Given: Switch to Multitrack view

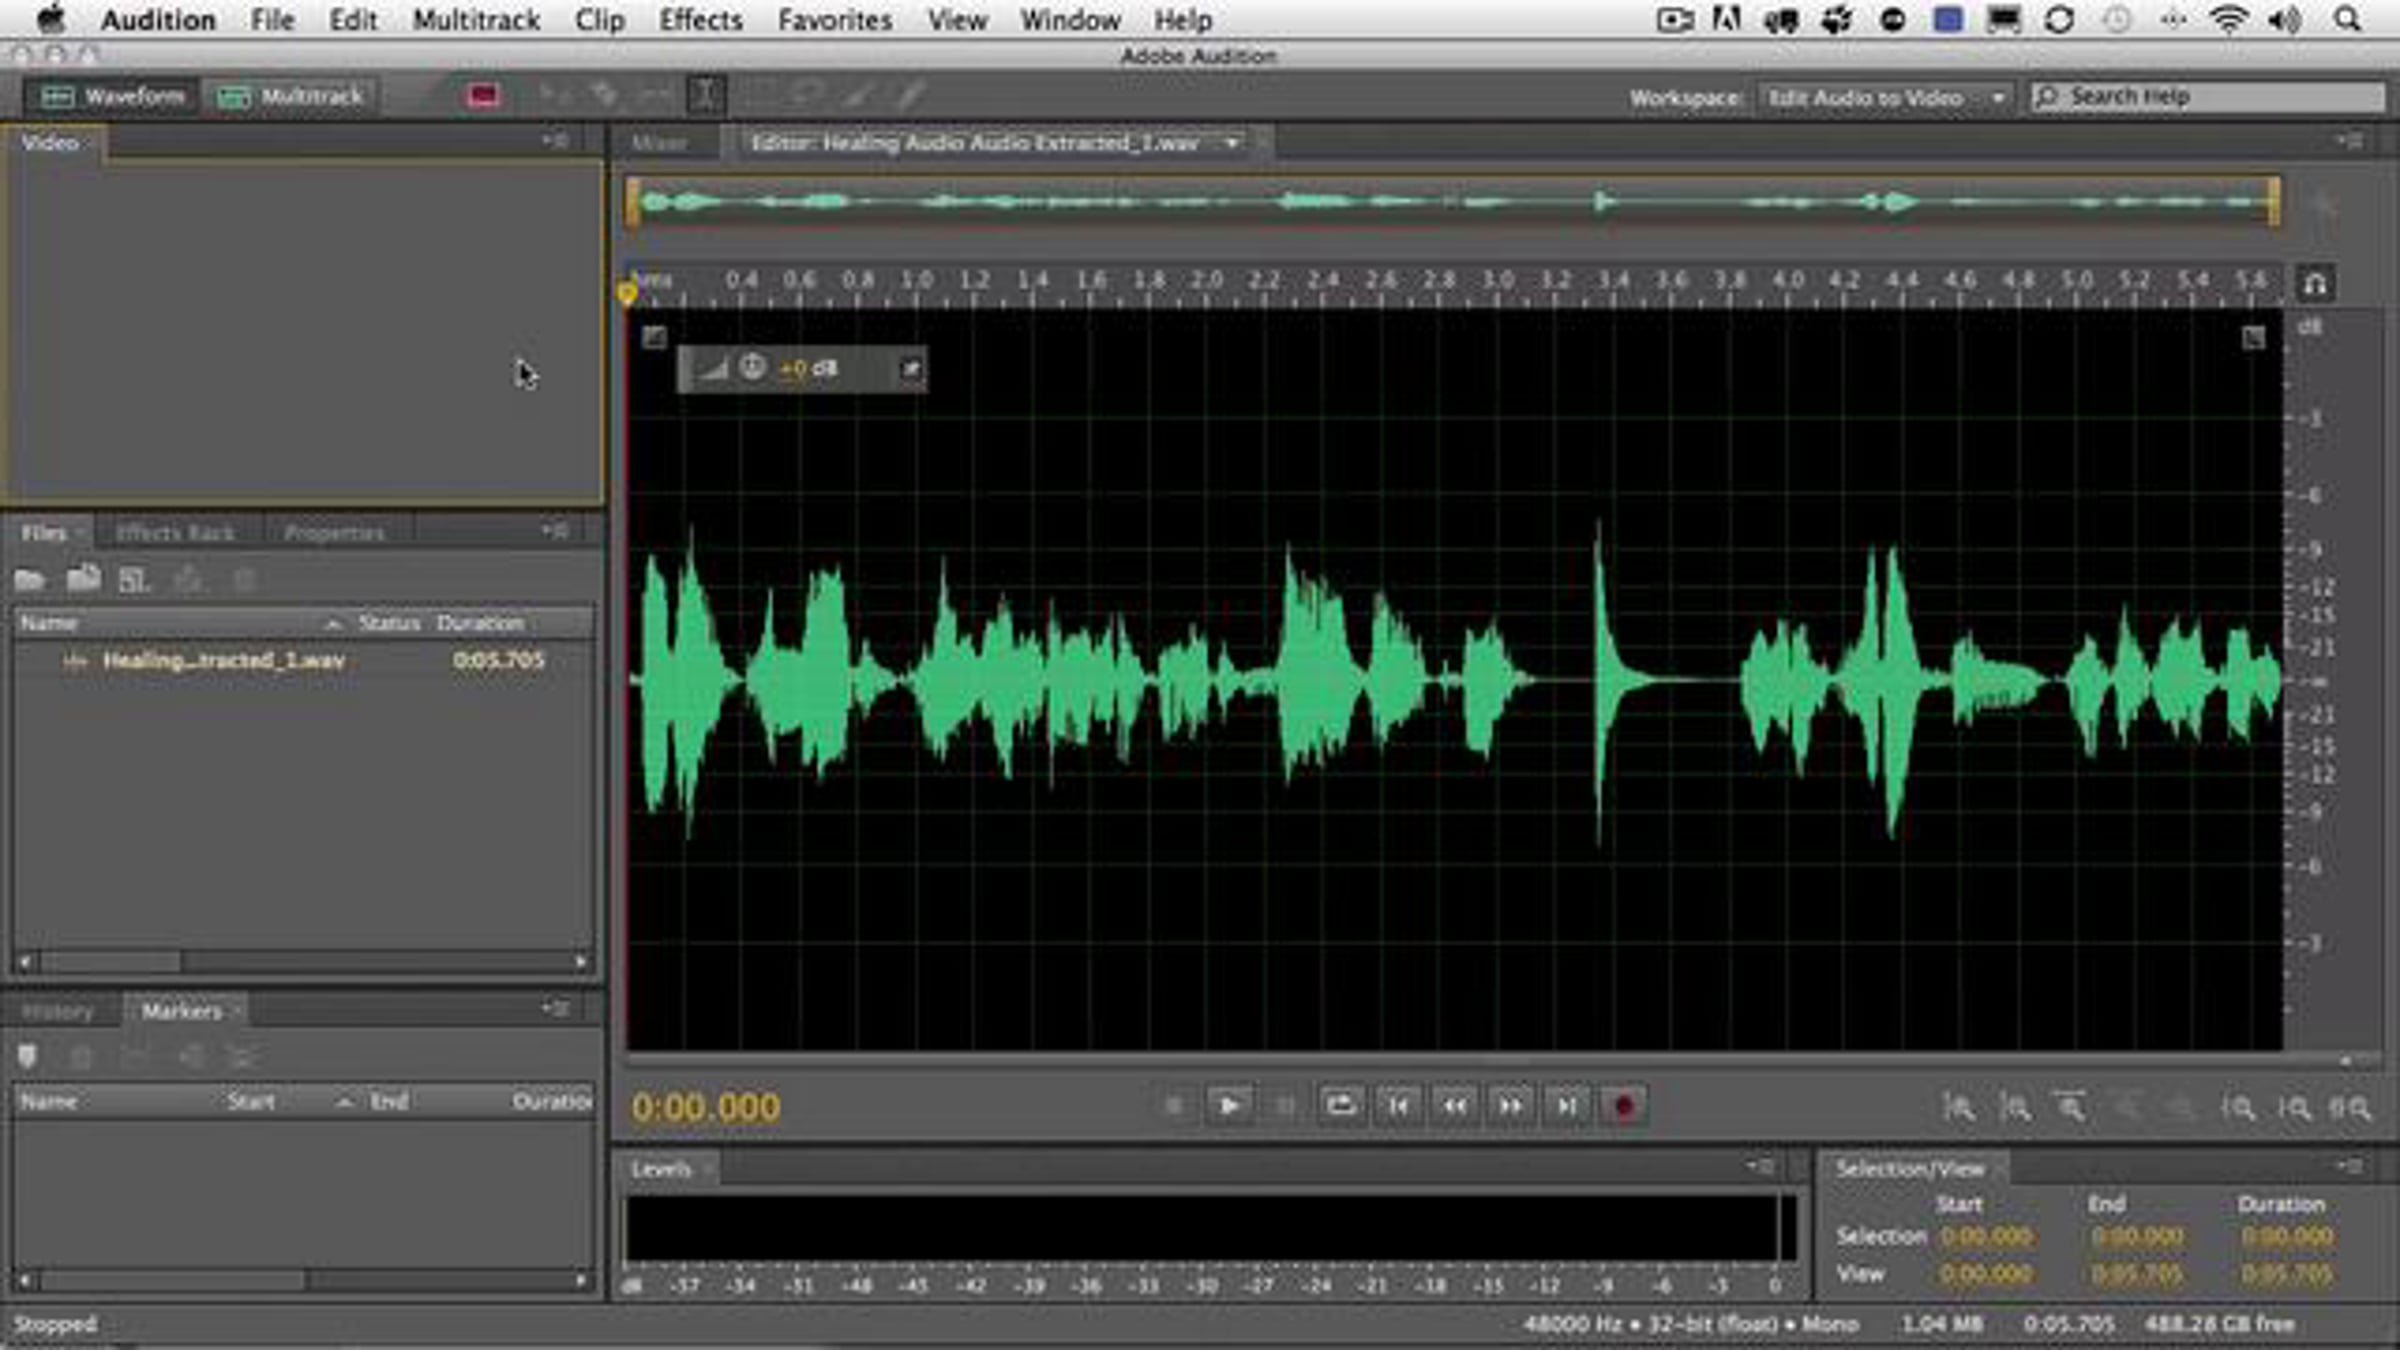Looking at the screenshot, I should [x=290, y=97].
